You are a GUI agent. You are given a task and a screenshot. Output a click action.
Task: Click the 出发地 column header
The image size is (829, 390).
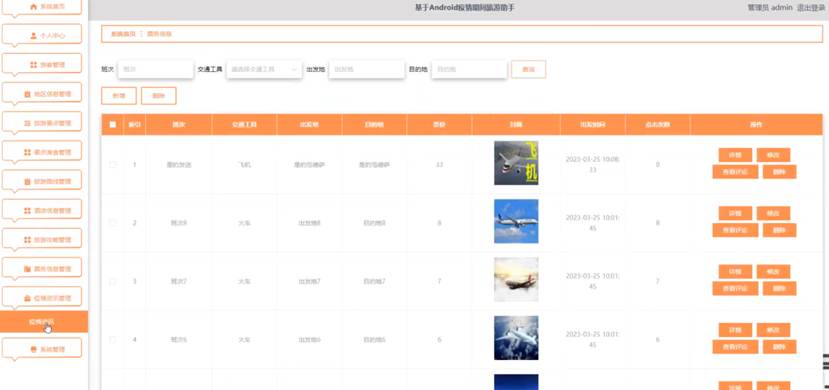309,125
